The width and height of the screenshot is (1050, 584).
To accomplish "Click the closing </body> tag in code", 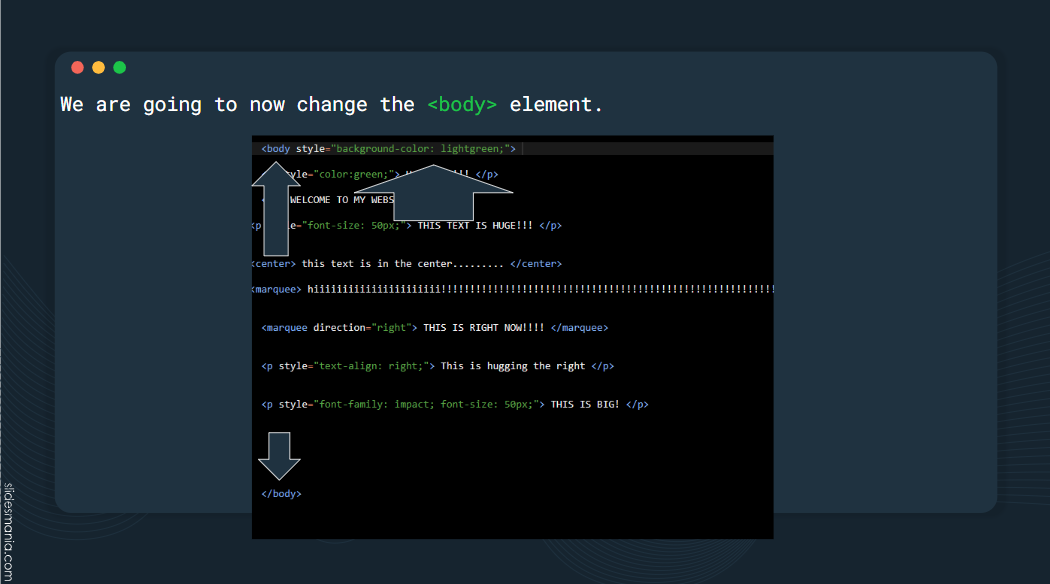I will pos(281,494).
